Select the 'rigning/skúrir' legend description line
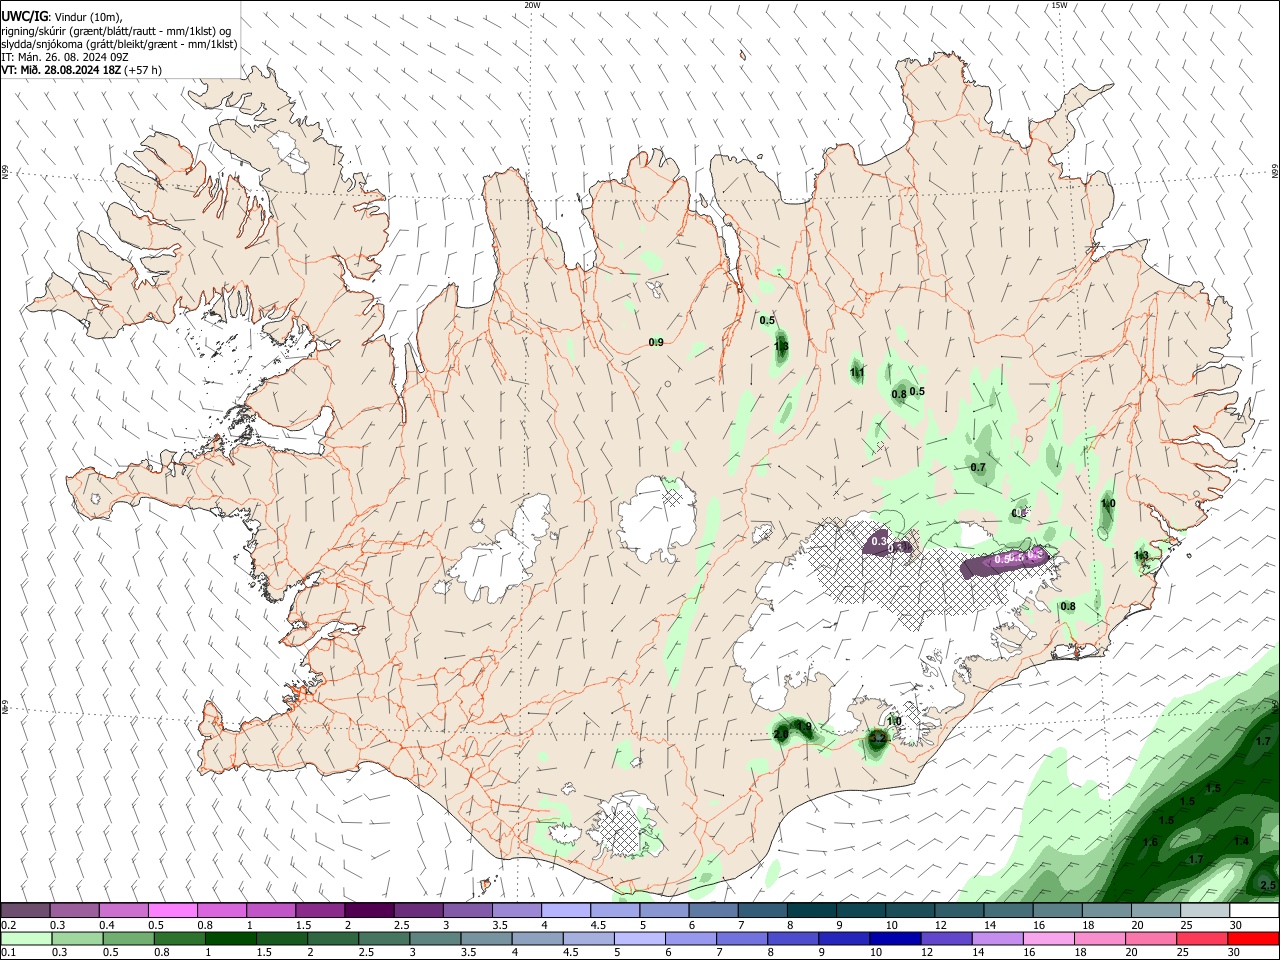The height and width of the screenshot is (960, 1280). (x=116, y=30)
